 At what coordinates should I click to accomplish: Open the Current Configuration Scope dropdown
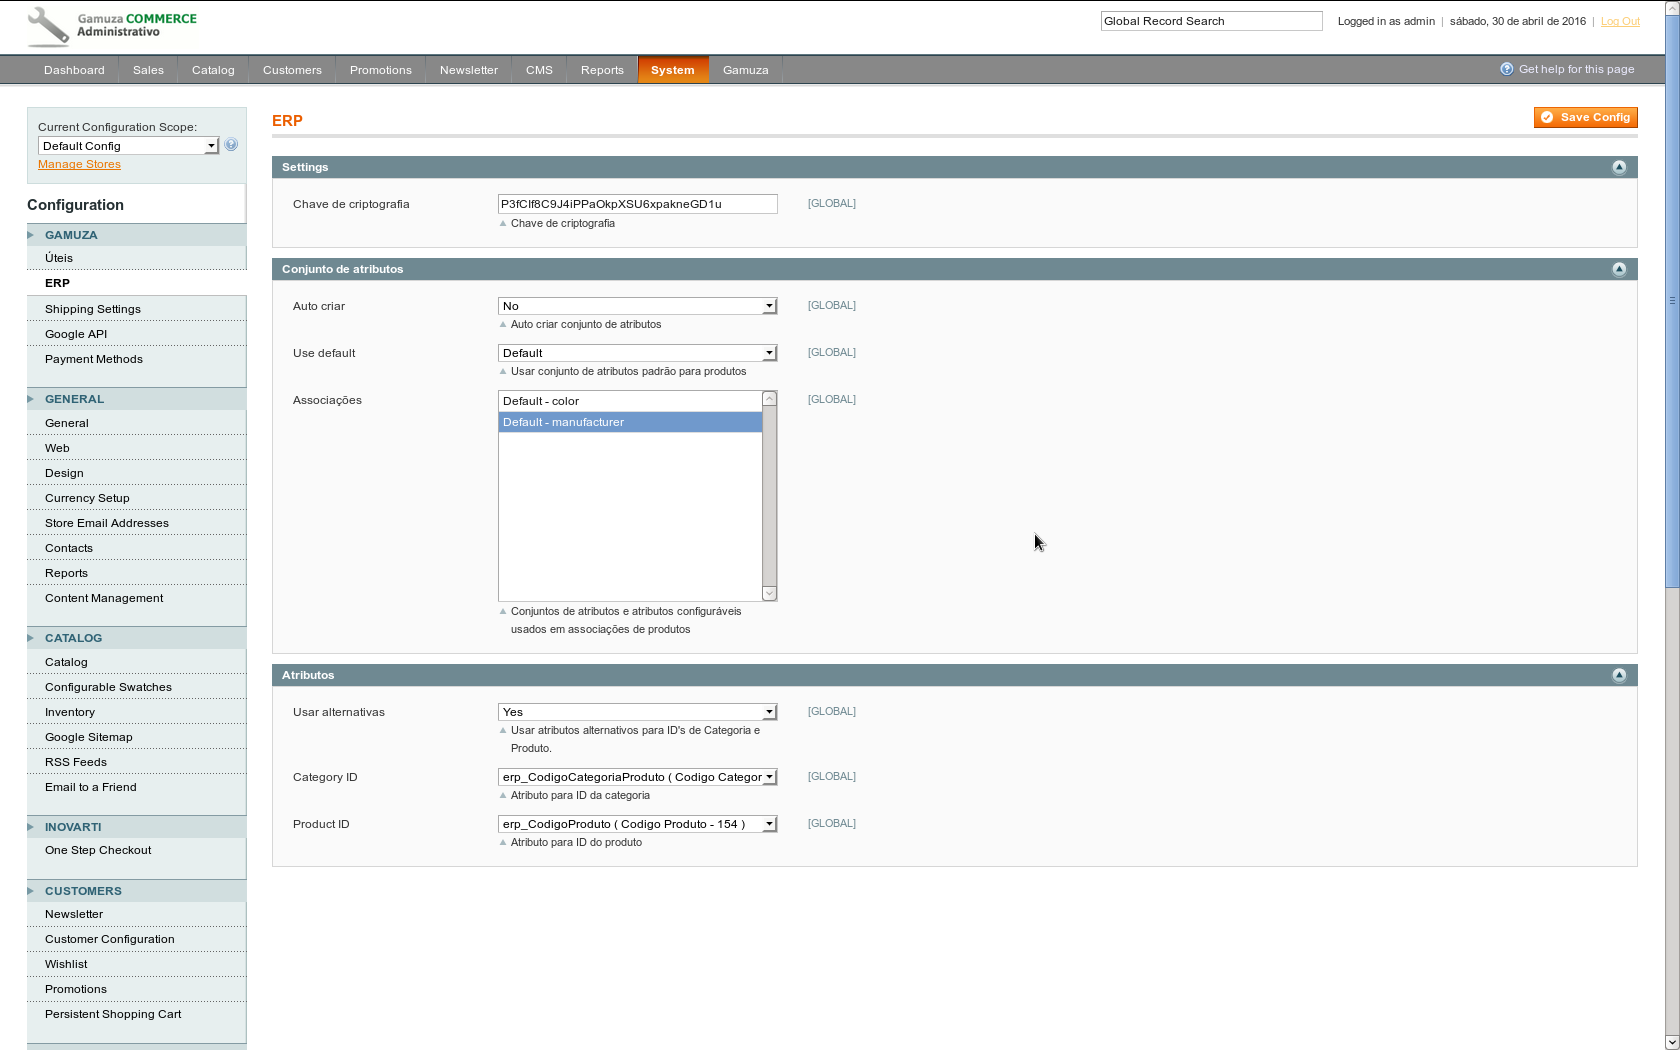[128, 146]
